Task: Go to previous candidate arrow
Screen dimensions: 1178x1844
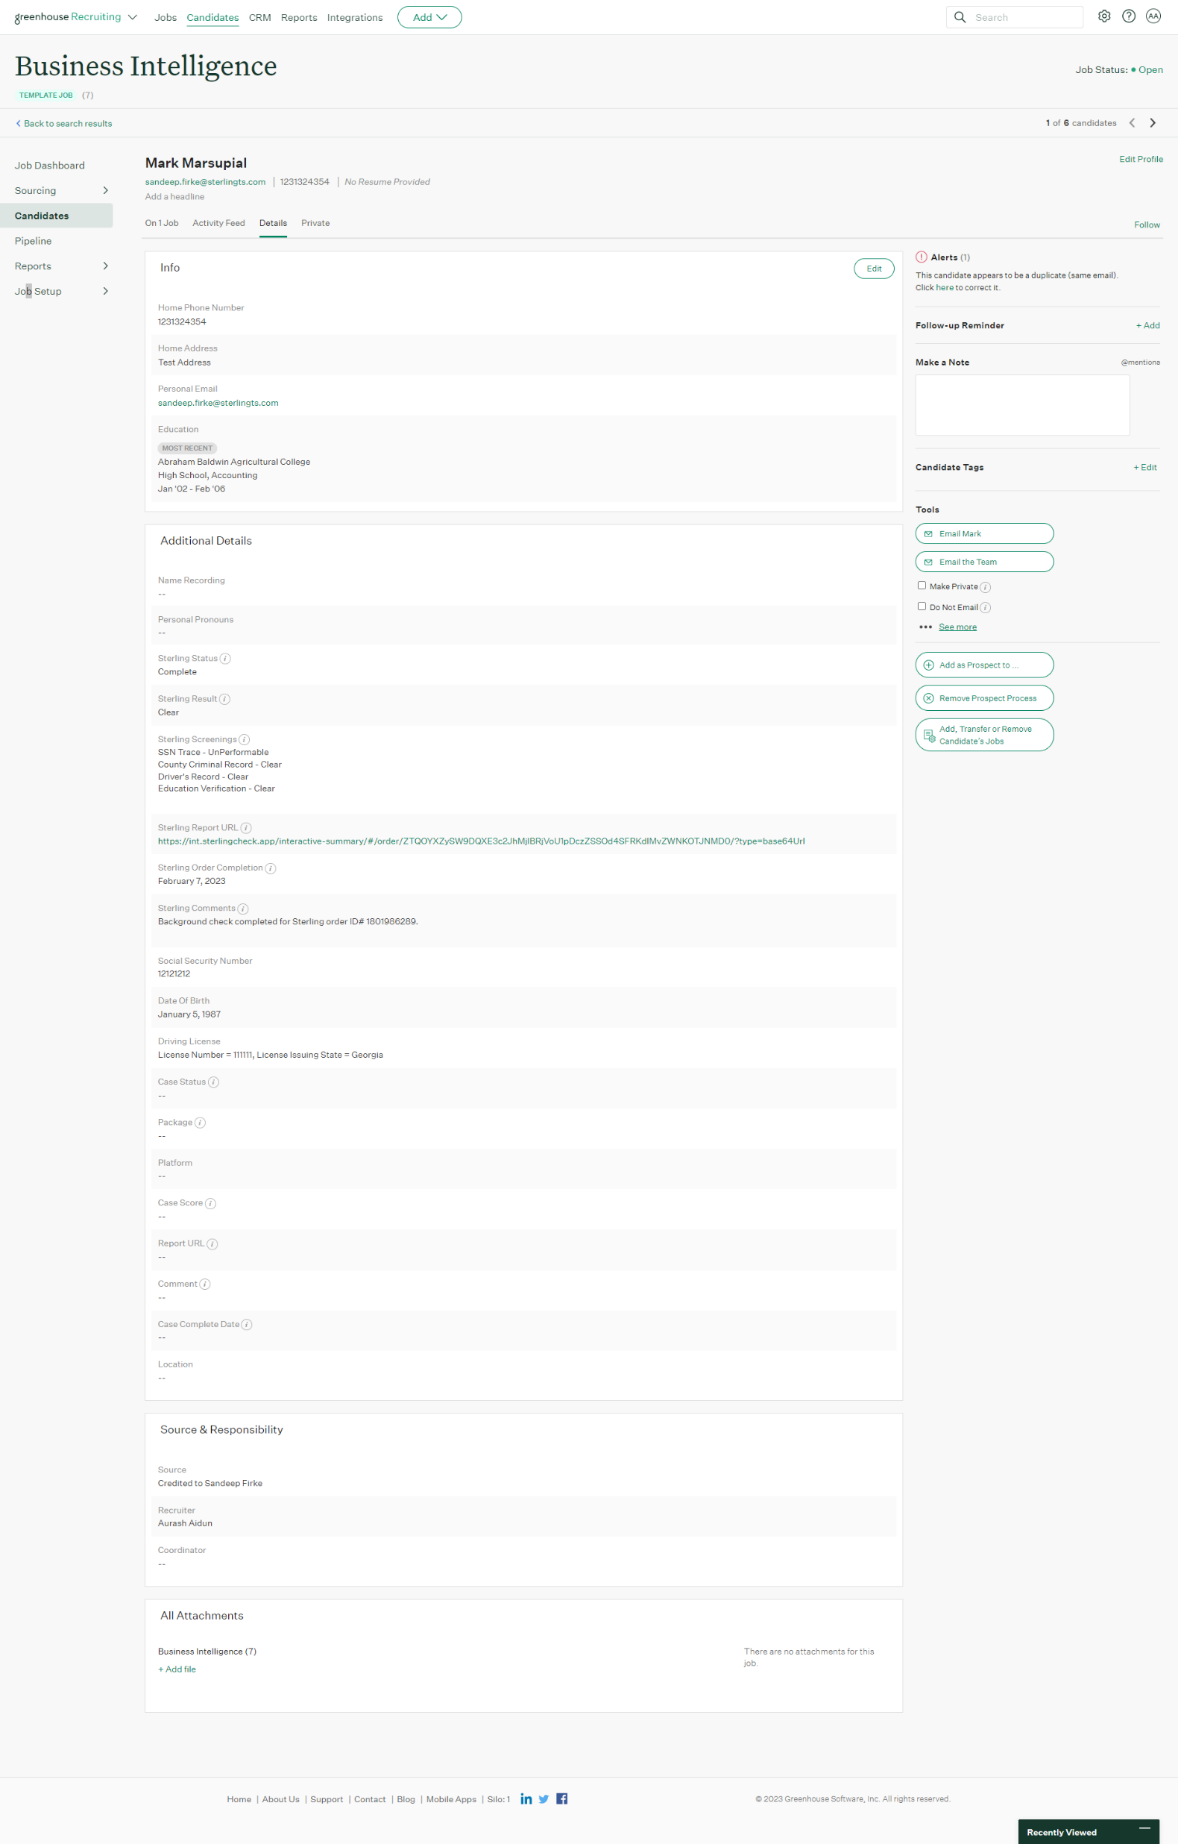Action: (x=1132, y=123)
